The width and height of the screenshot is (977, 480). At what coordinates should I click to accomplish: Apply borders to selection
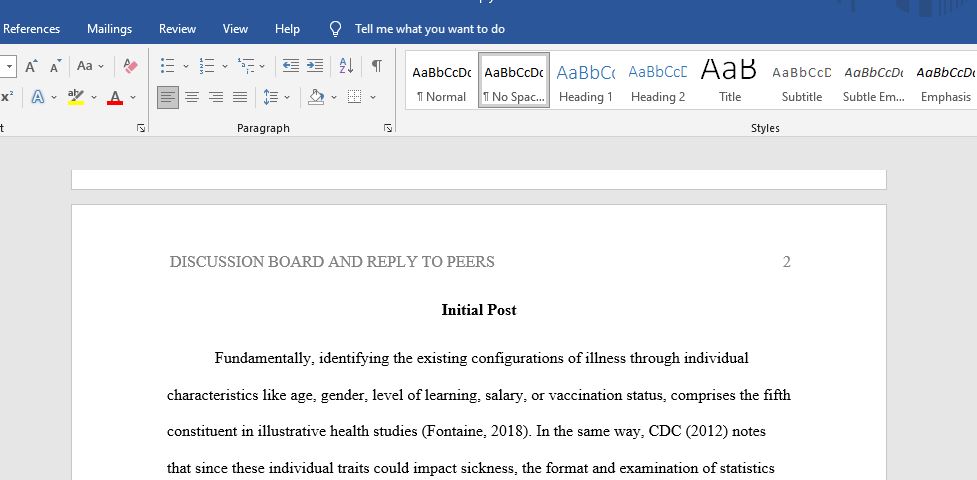pyautogui.click(x=355, y=97)
